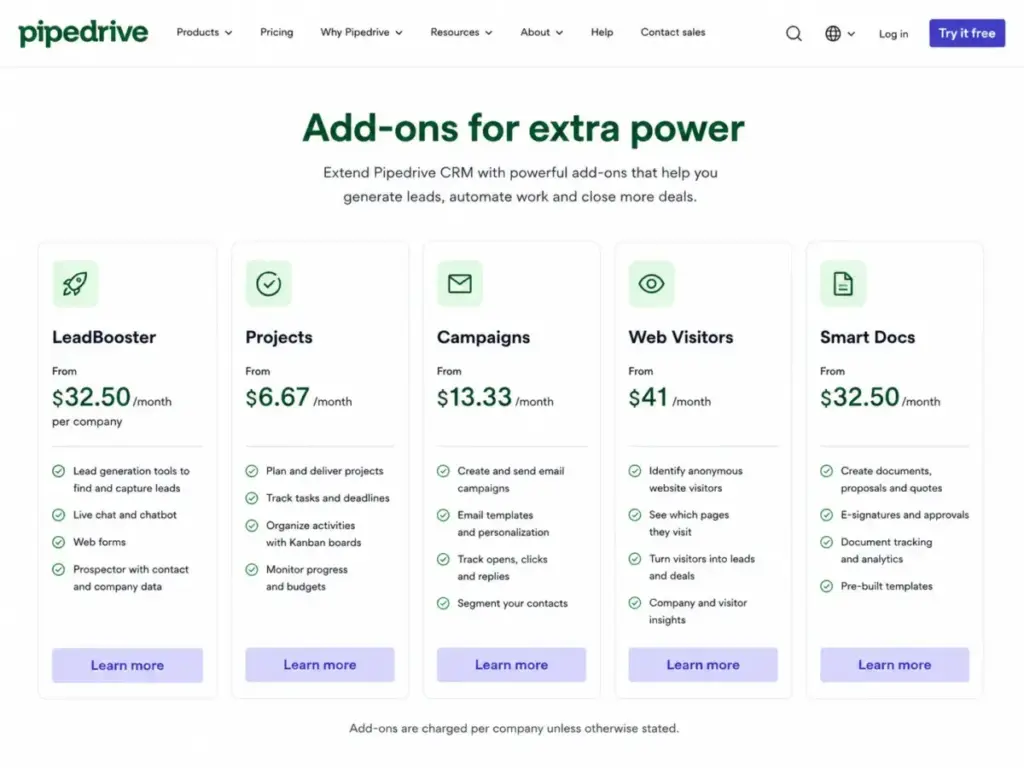
Task: Click the Projects checkmark circle icon
Action: tap(268, 283)
